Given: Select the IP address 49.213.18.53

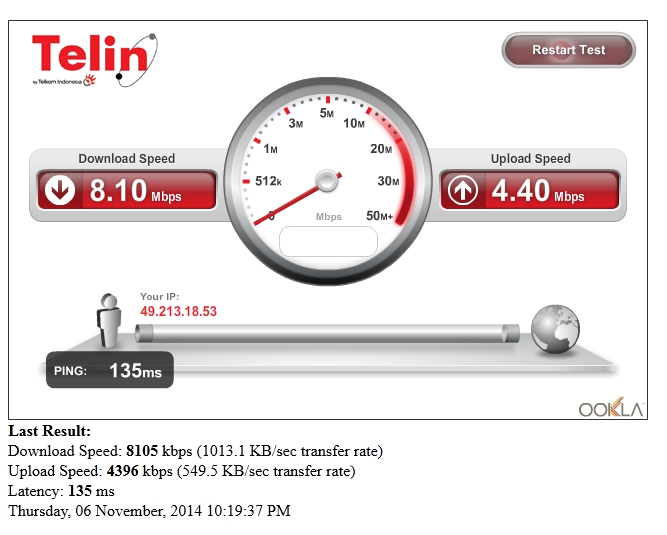Looking at the screenshot, I should pos(179,311).
